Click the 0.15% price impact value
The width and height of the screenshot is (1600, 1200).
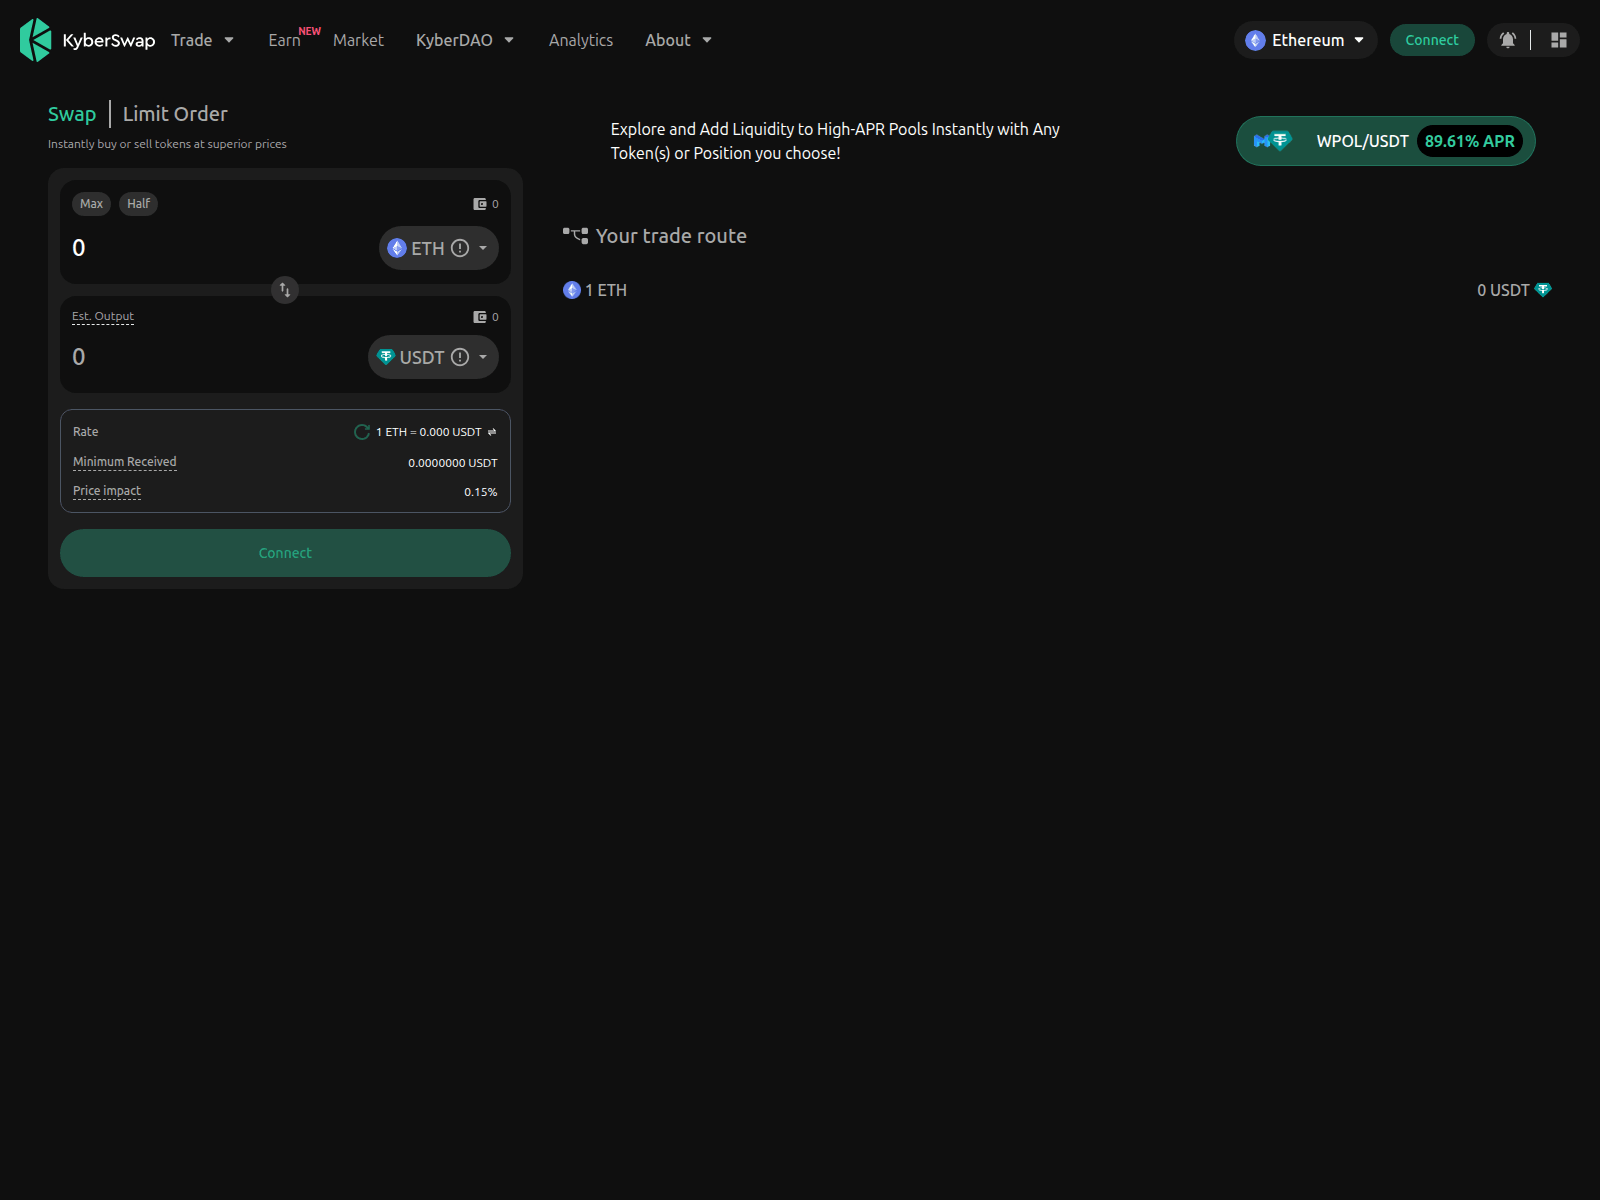[480, 492]
